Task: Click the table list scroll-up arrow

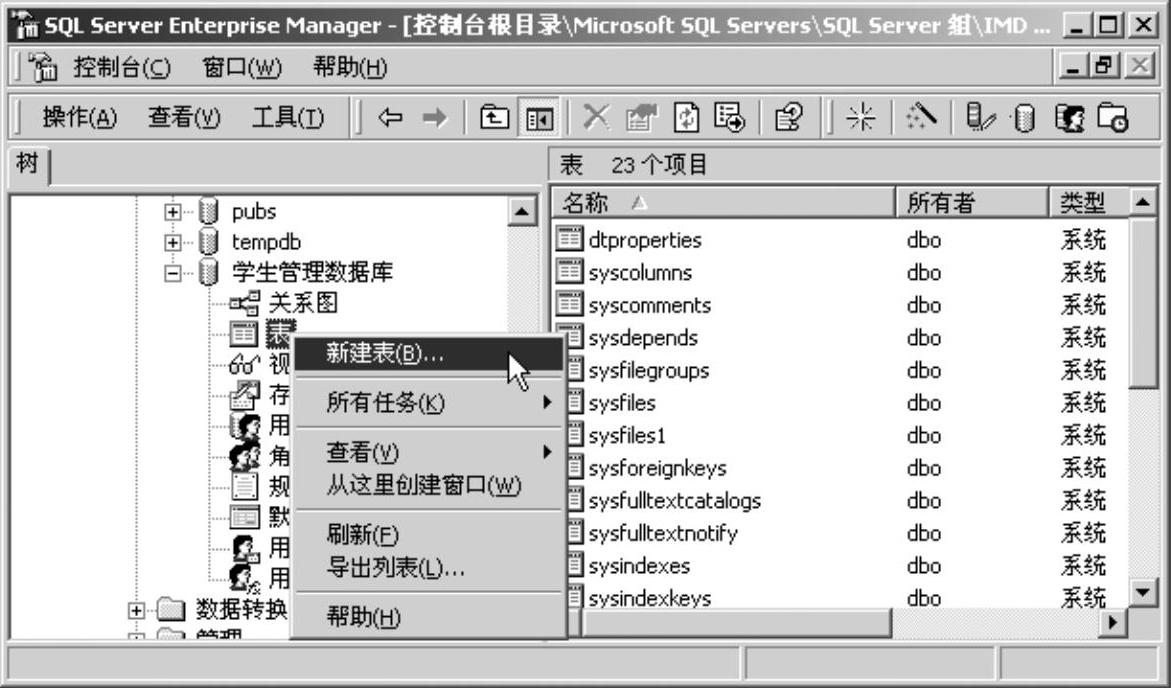Action: click(1143, 202)
